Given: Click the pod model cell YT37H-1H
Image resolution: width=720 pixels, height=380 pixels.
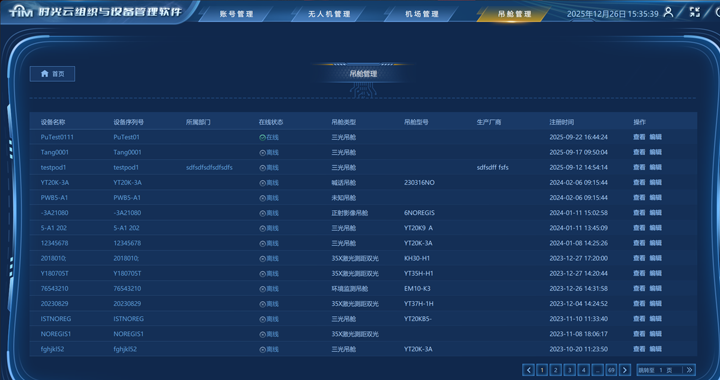Looking at the screenshot, I should (418, 304).
